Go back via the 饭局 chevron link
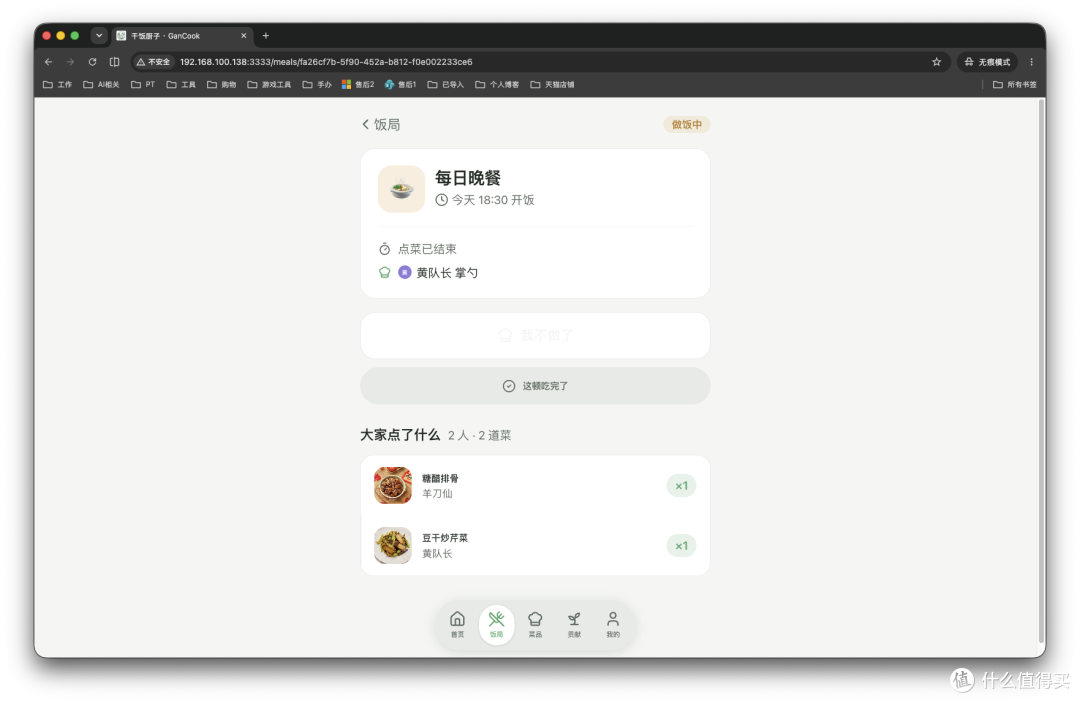The image size is (1080, 703). (x=381, y=125)
